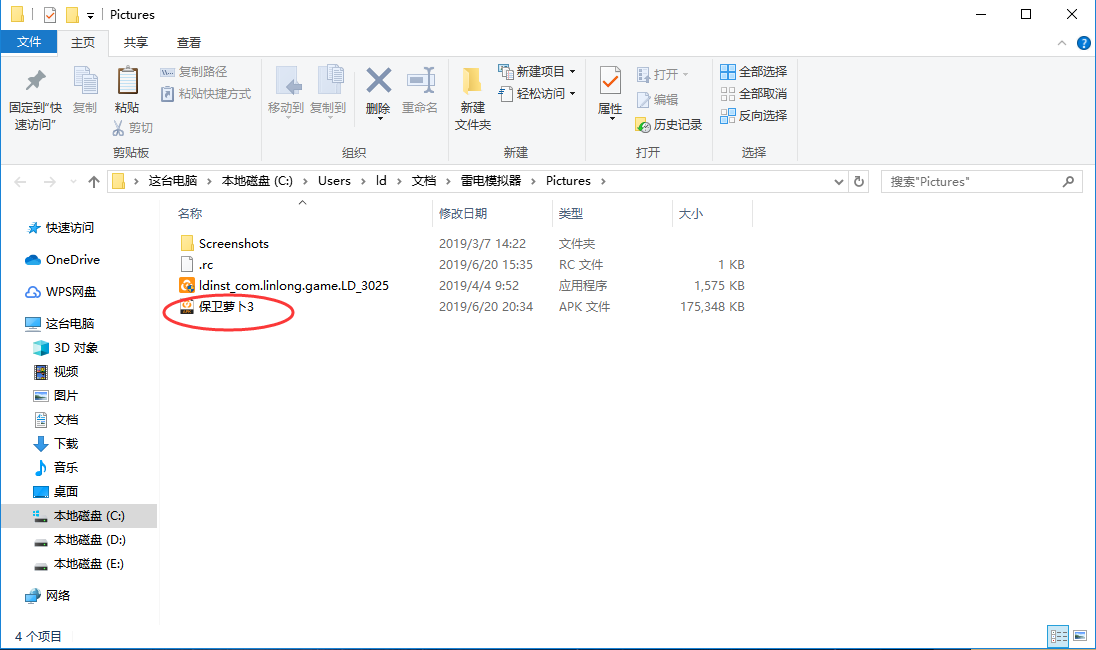
Task: Click the up arrow navigation button
Action: 94,181
